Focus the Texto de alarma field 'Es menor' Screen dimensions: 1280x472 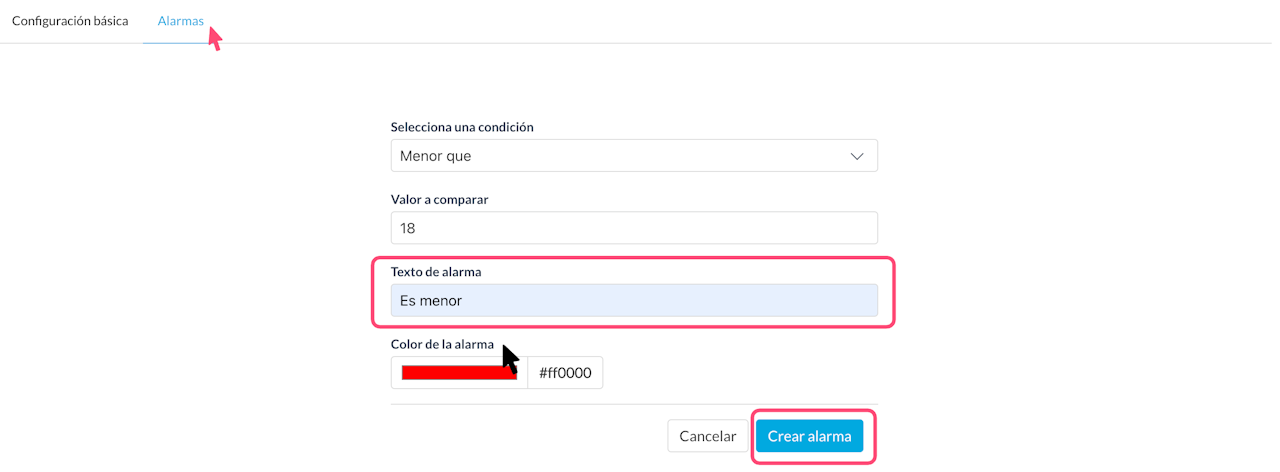coord(634,300)
